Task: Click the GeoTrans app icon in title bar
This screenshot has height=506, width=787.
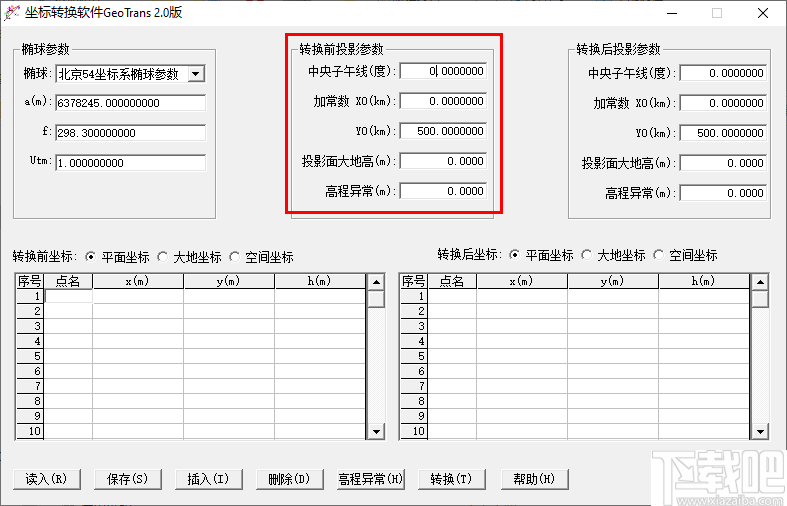Action: [12, 13]
